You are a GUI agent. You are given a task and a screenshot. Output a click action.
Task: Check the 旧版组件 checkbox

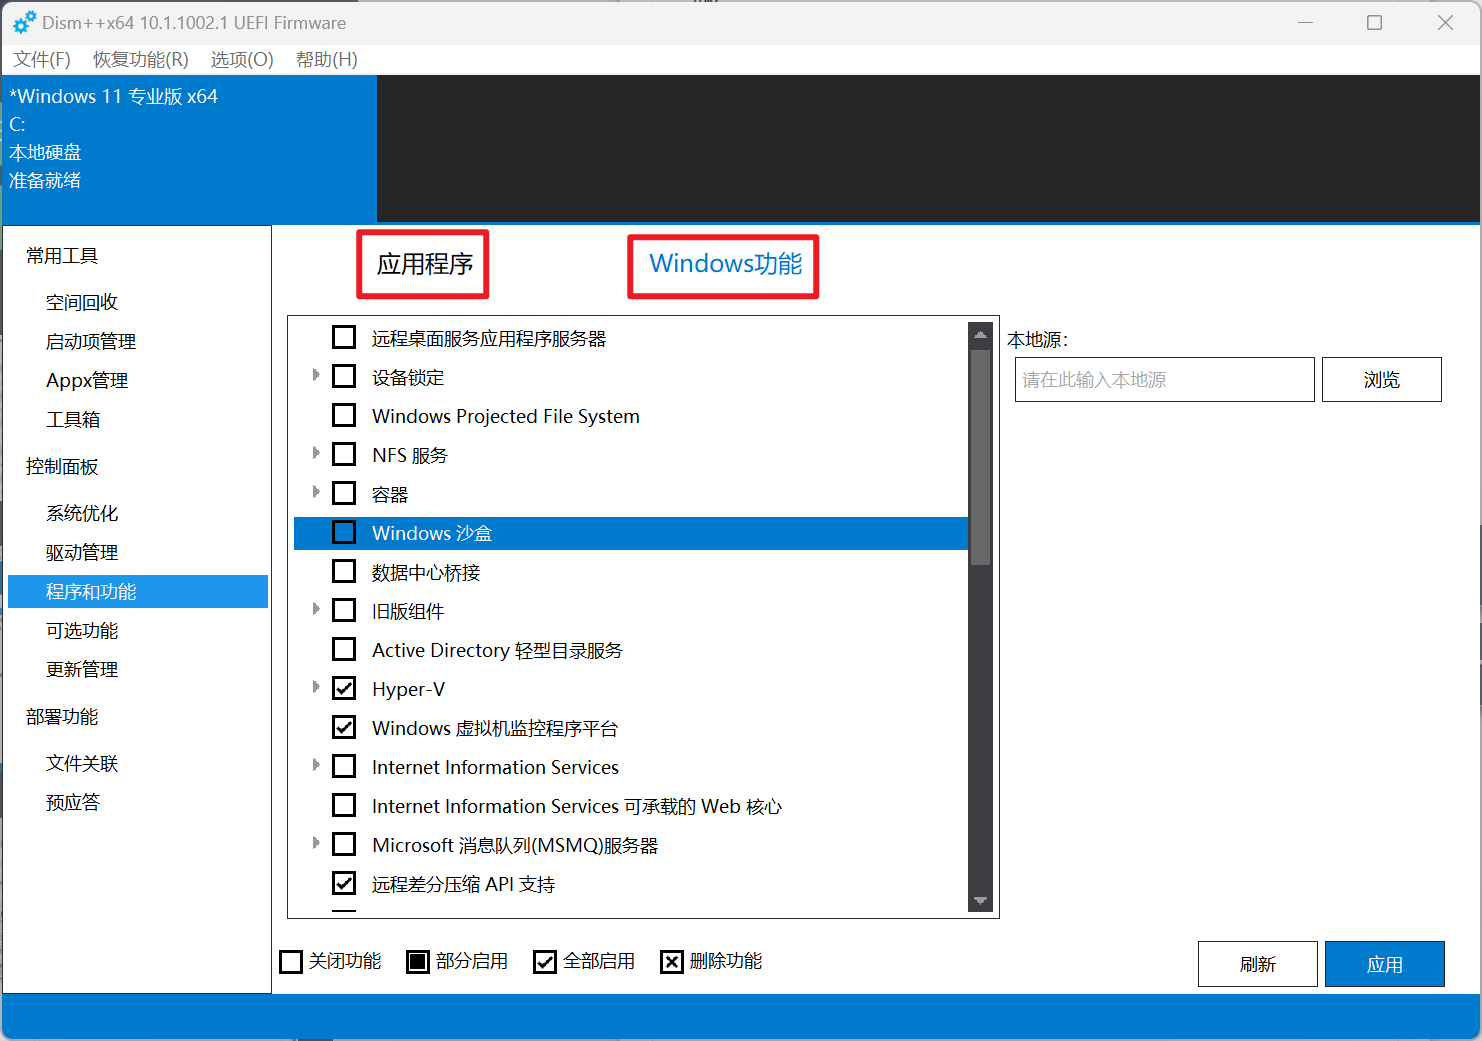pos(344,610)
